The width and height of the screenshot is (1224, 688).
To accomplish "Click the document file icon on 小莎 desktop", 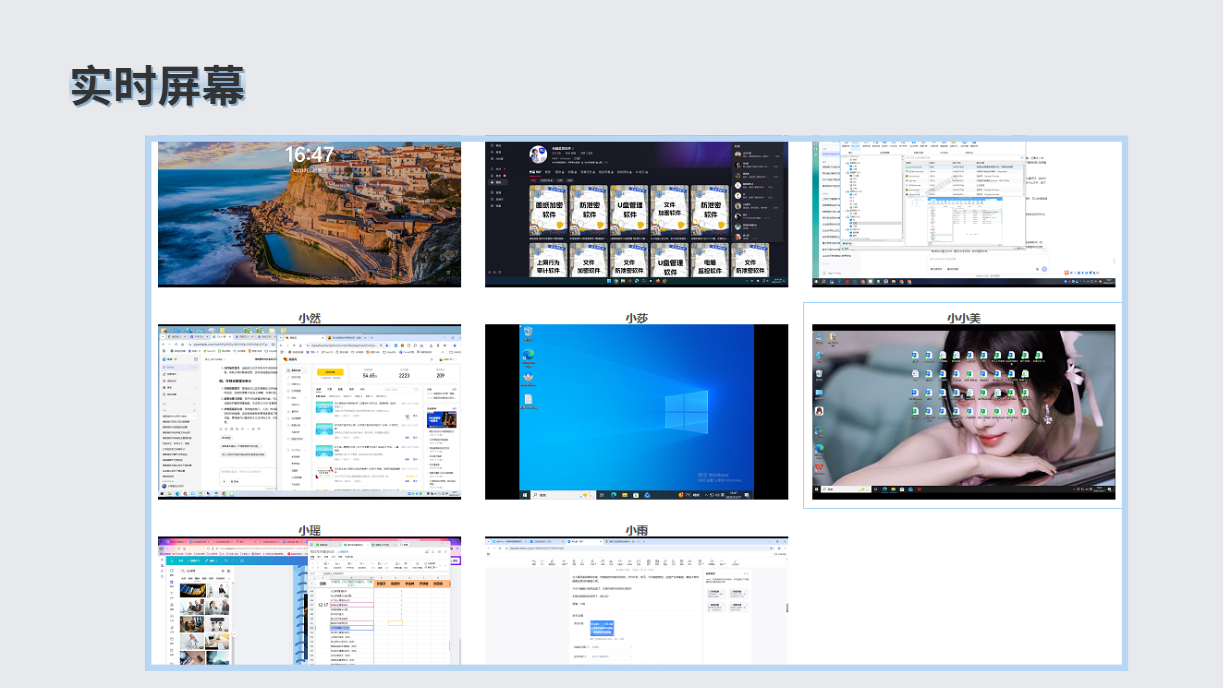I will [528, 400].
